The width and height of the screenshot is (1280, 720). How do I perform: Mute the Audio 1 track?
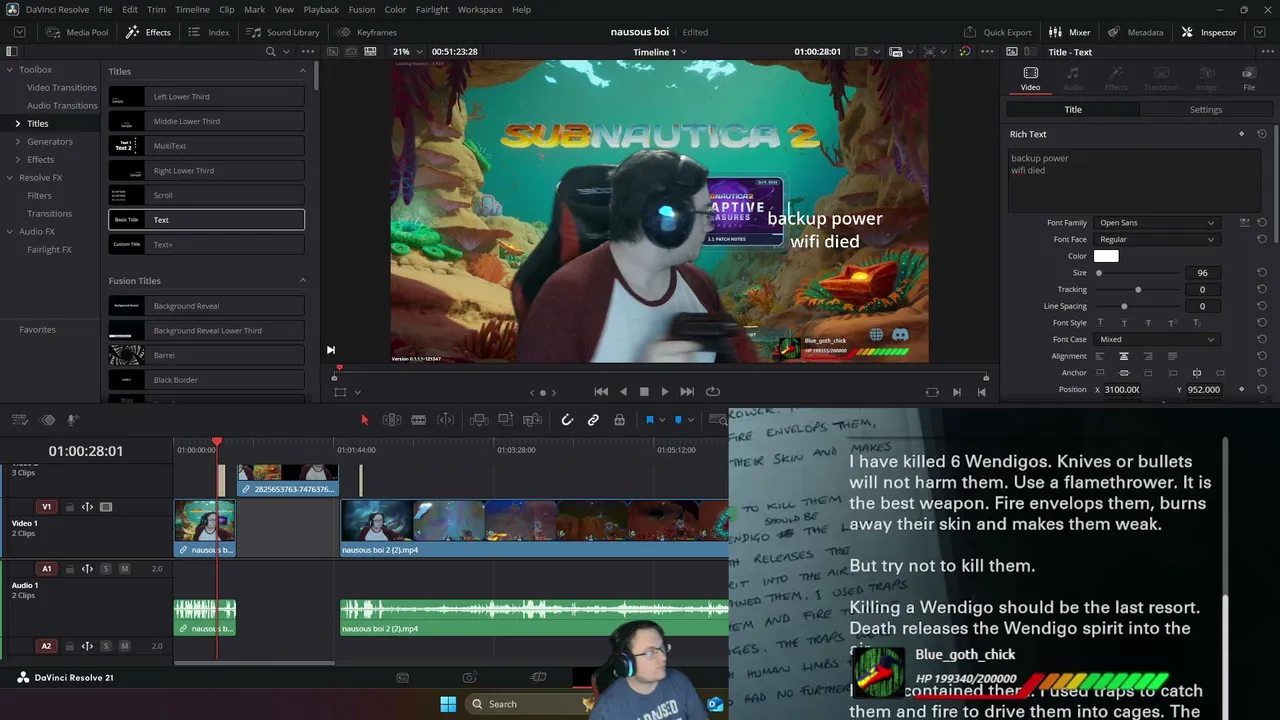[124, 569]
